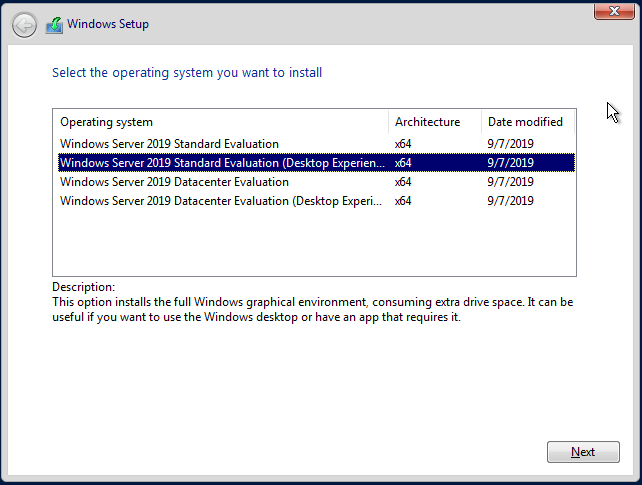Click the Date modified column header
This screenshot has height=485, width=642.
[528, 122]
